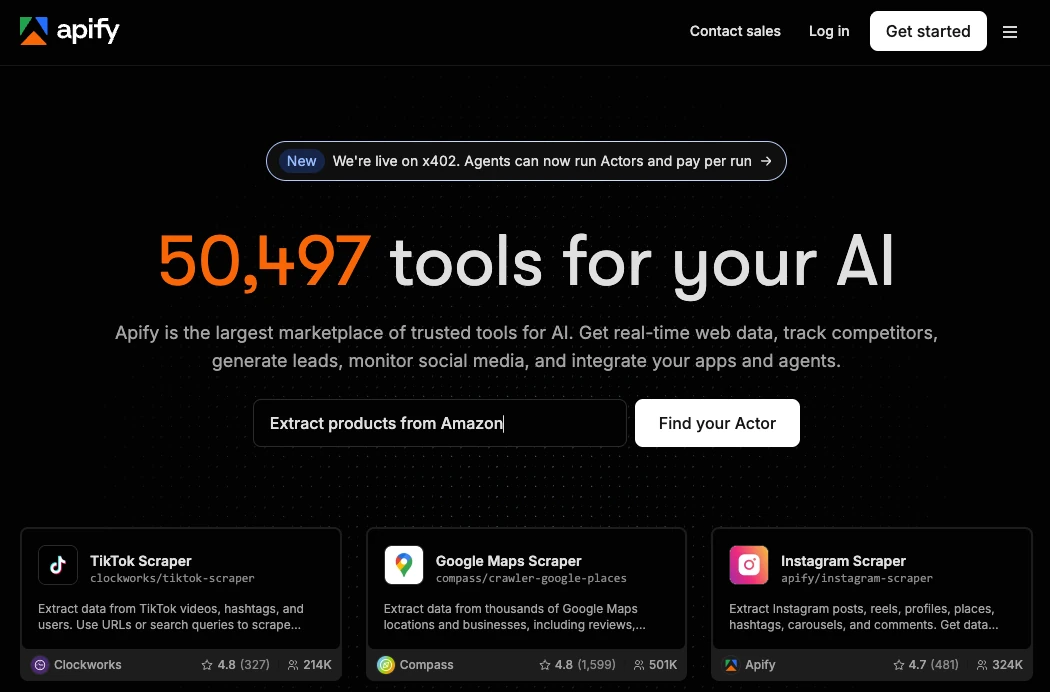Open the Instagram Scraper card title
The width and height of the screenshot is (1050, 692).
(843, 561)
